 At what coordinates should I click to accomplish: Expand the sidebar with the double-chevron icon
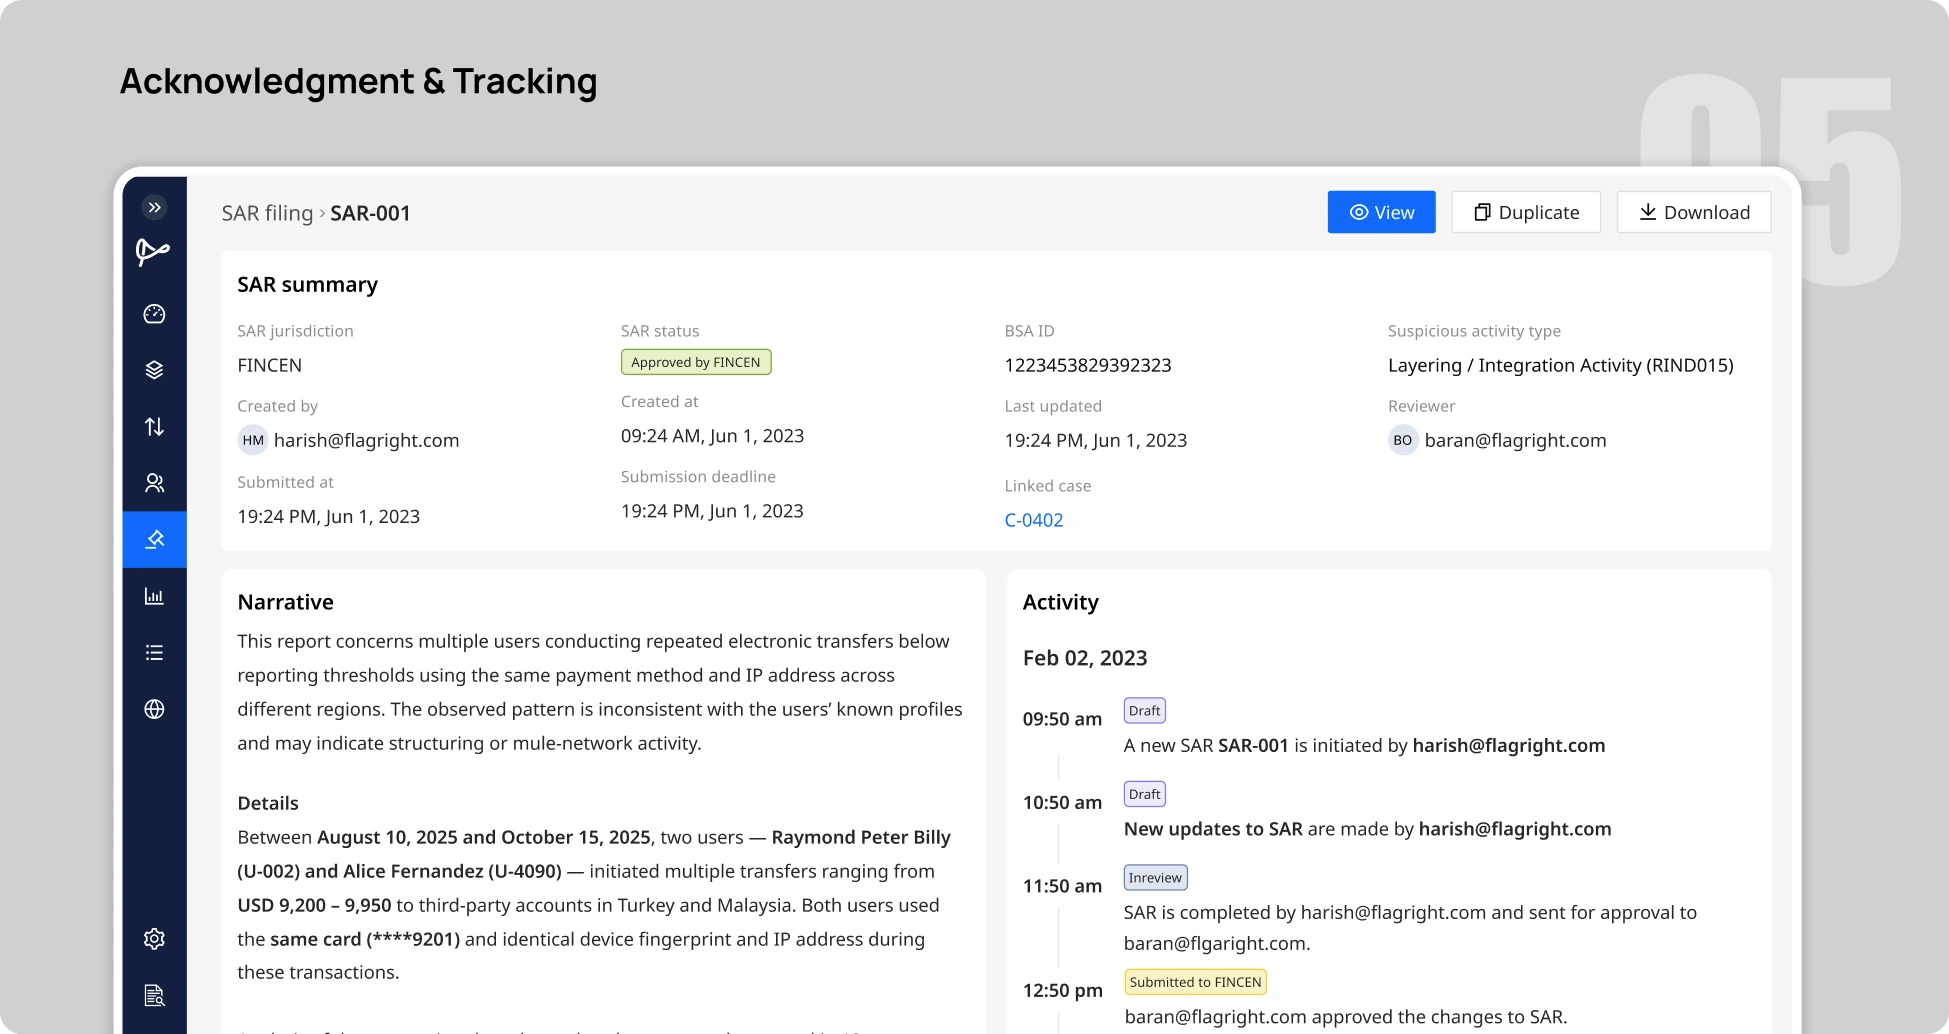pos(154,207)
